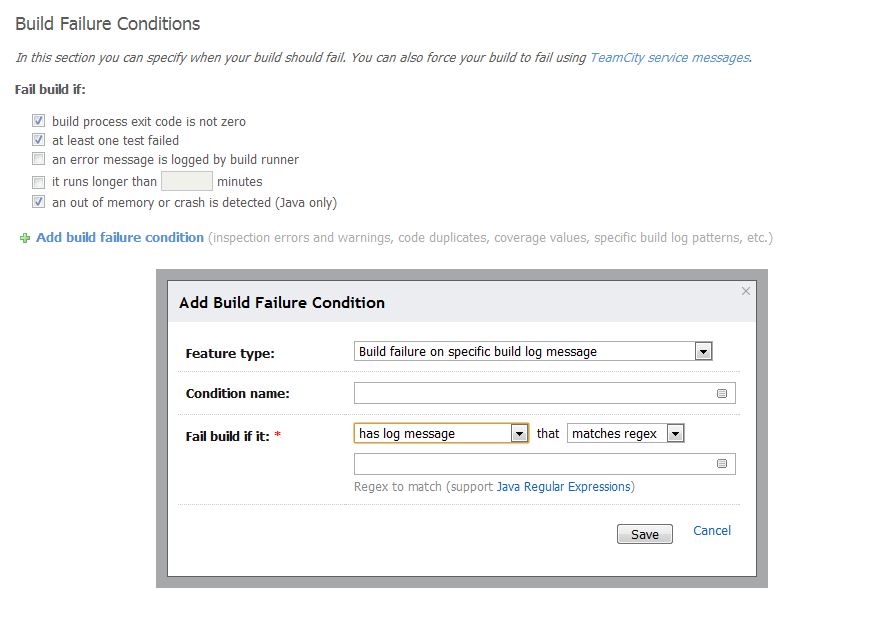Enable an error message is logged by build runner

pyautogui.click(x=38, y=159)
